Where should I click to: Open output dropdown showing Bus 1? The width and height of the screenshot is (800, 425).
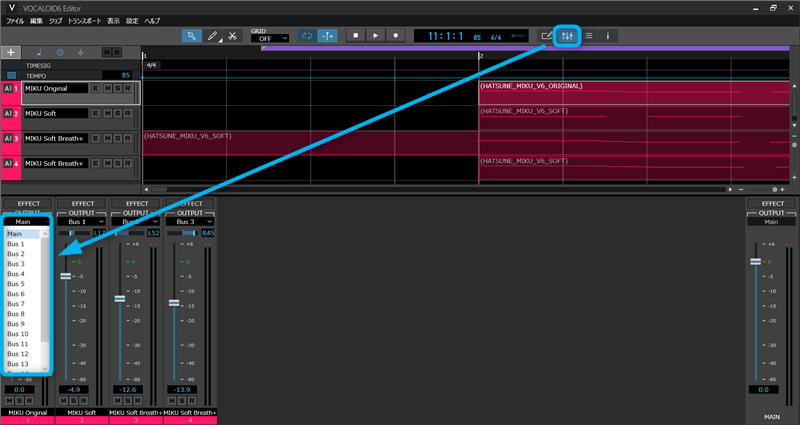click(x=82, y=221)
